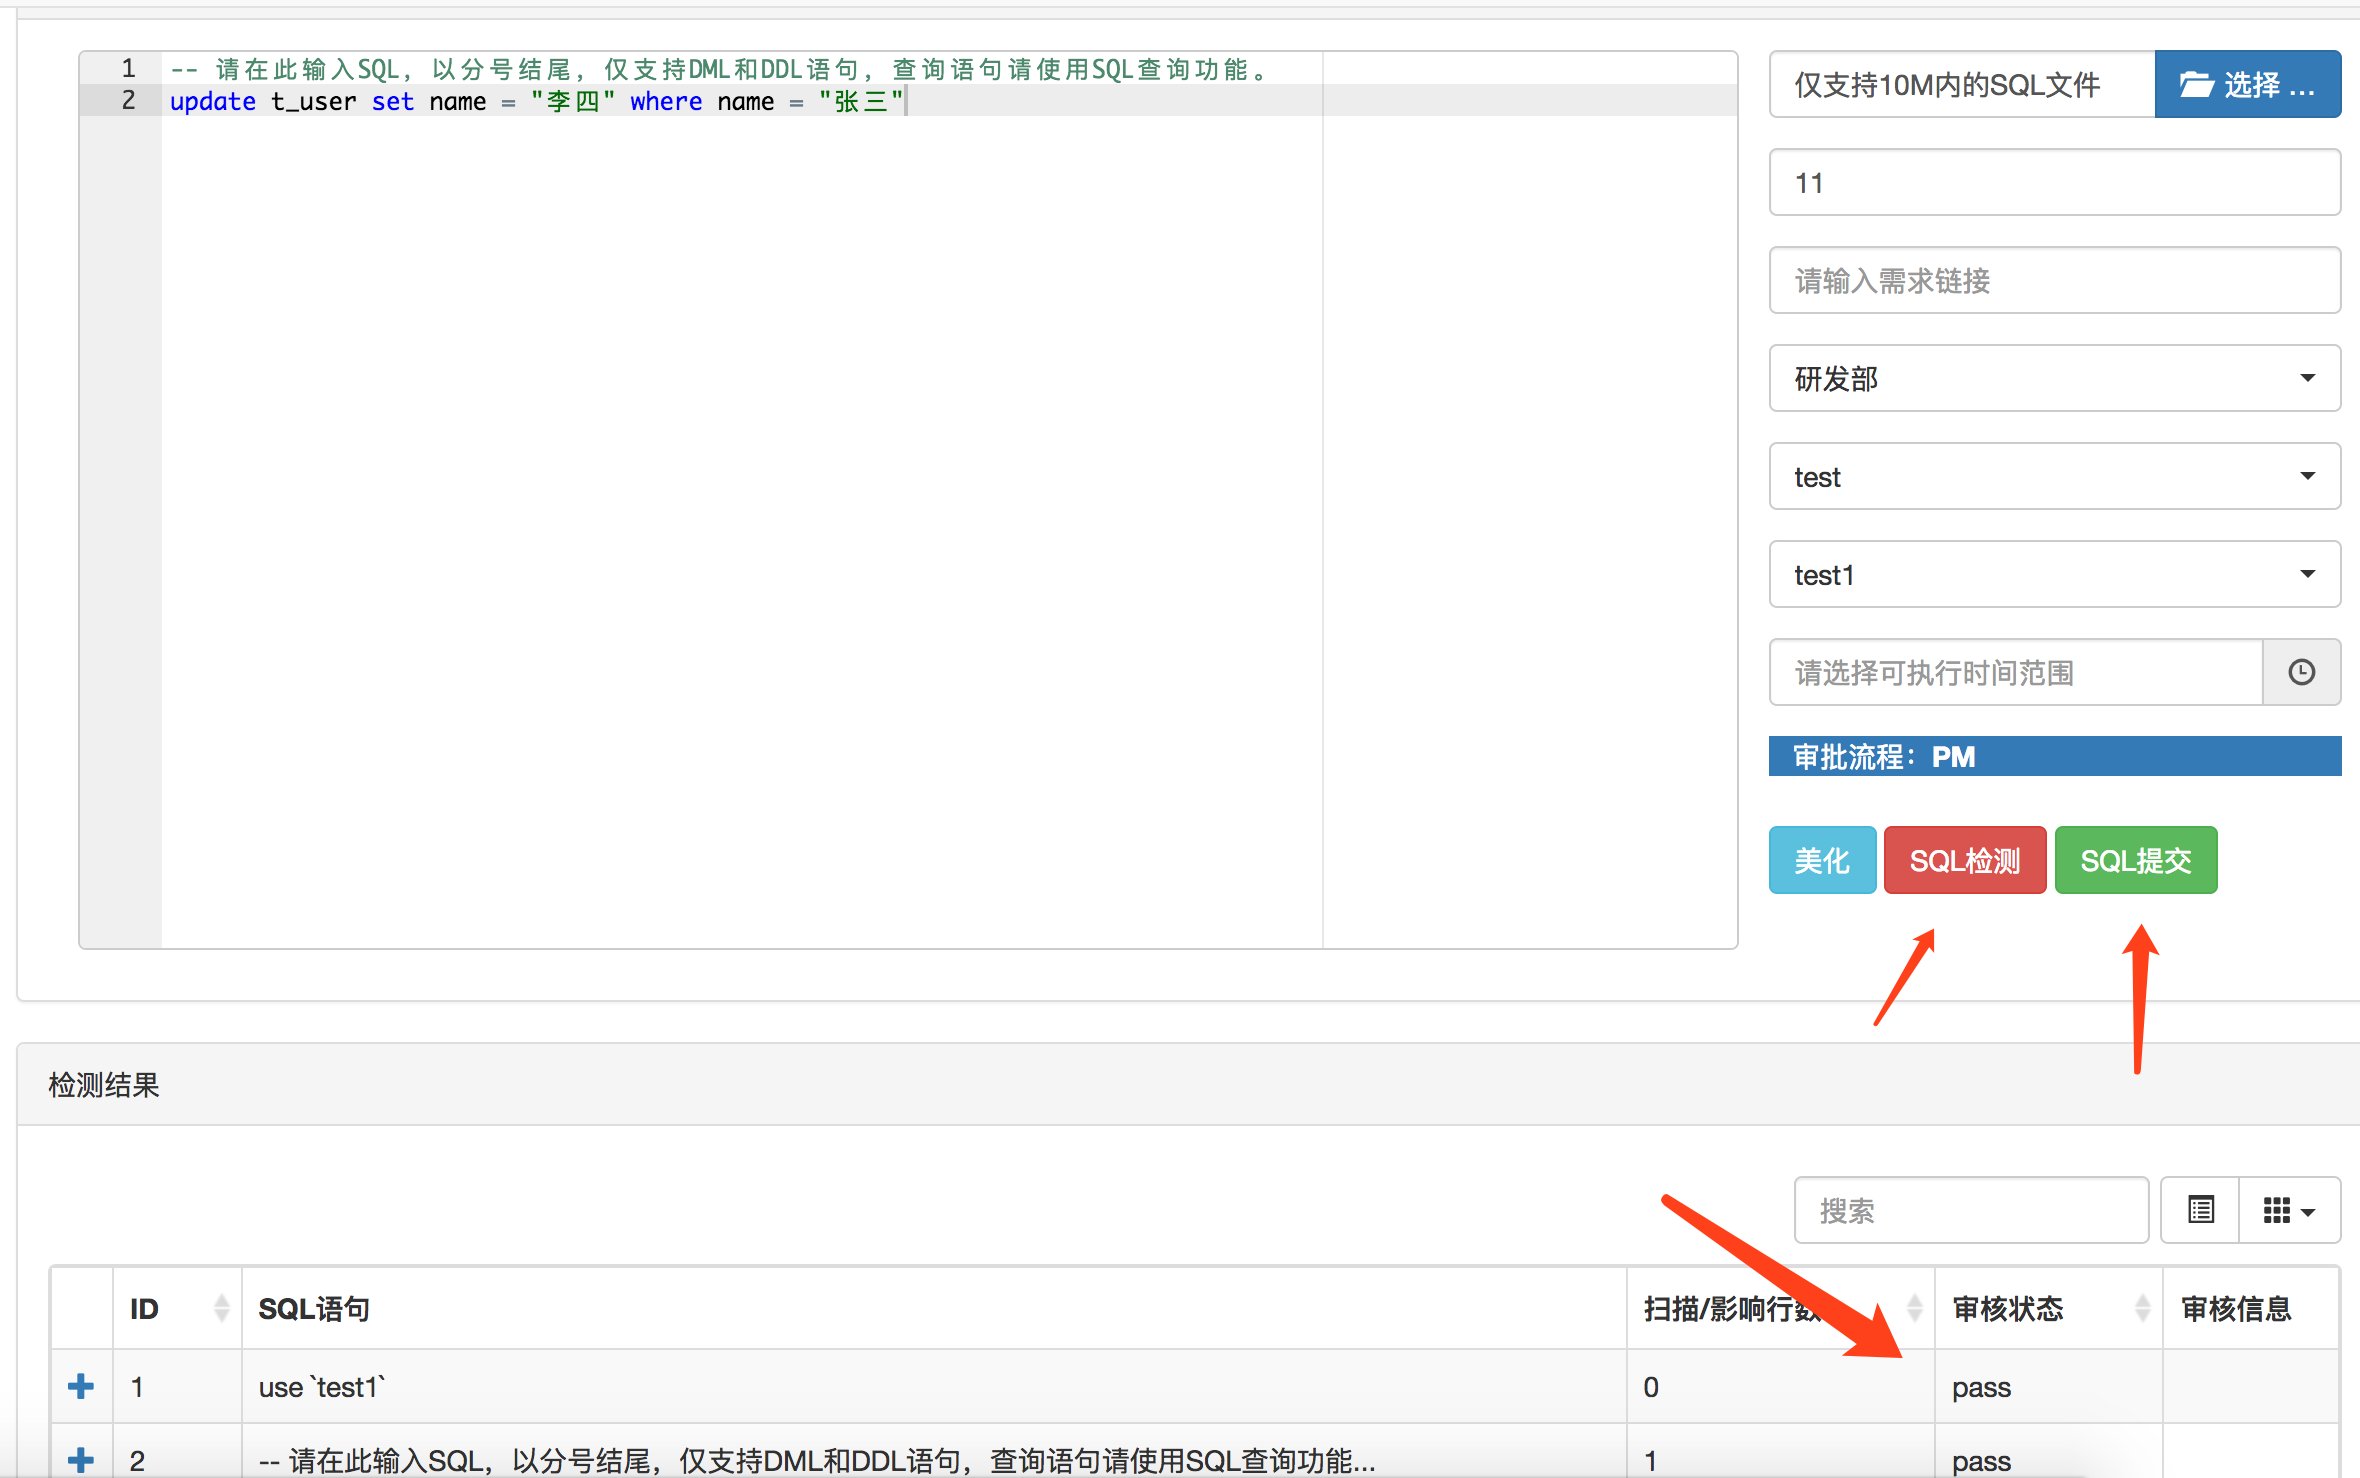Open the 研发部 department dropdown

(2053, 378)
